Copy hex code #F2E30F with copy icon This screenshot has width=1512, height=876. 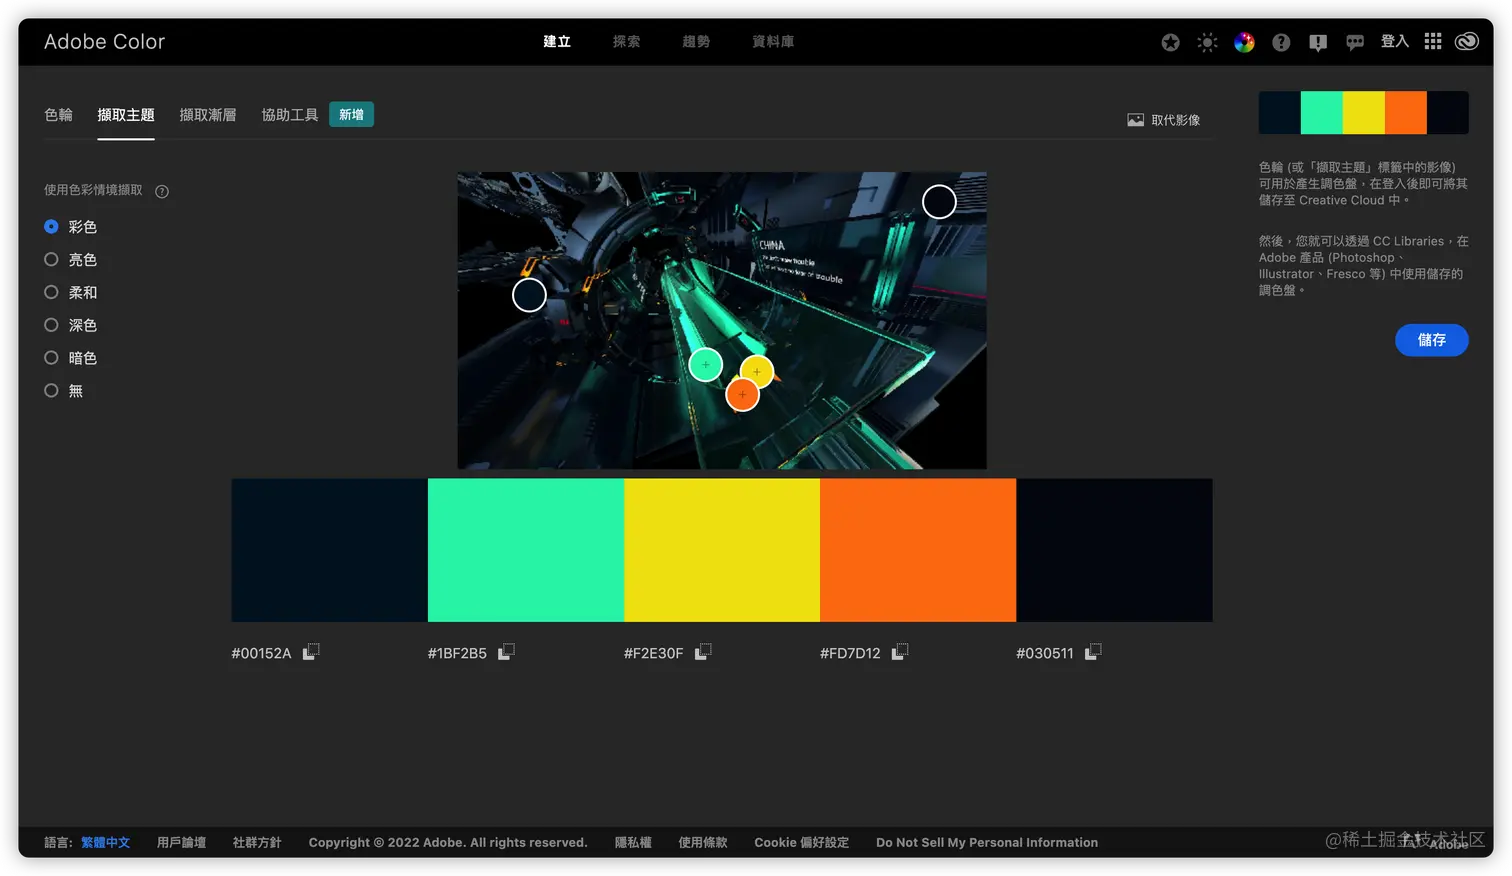[x=703, y=651]
